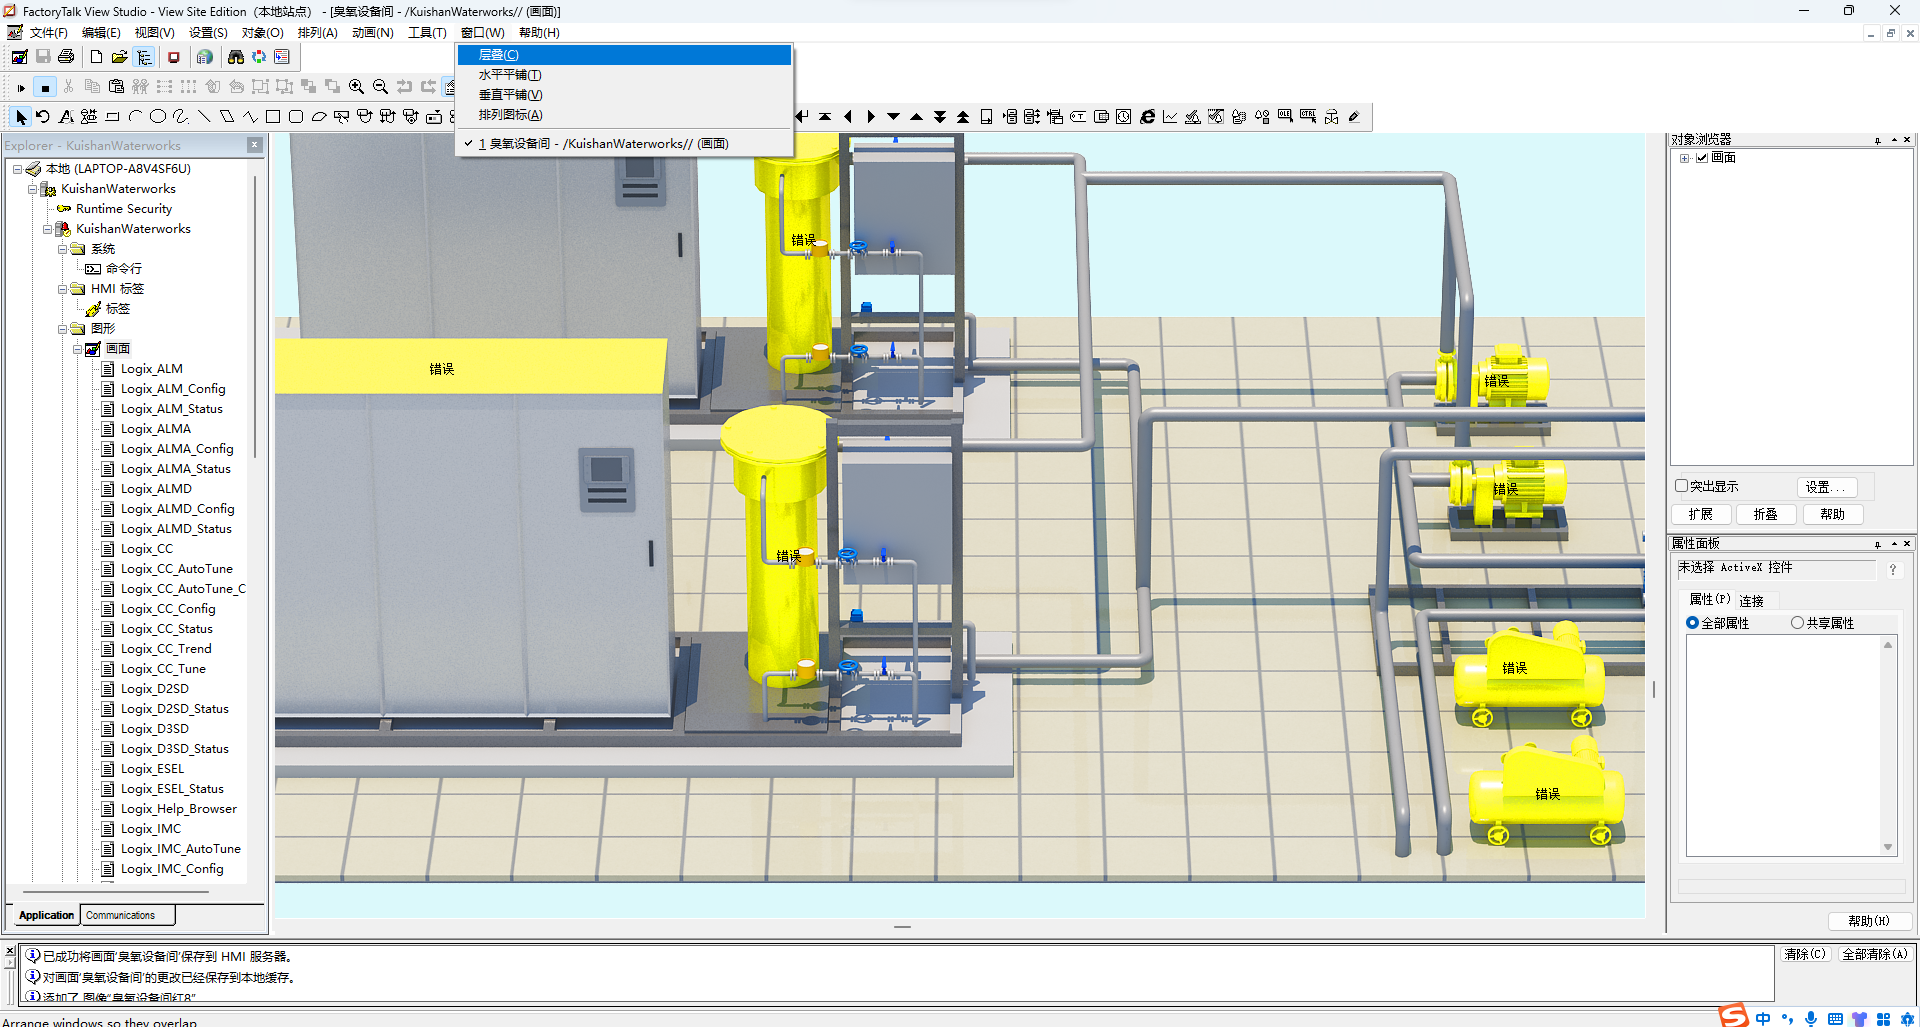Screen dimensions: 1920x1027
Task: Choose 层叠(C) from the window menu
Action: click(x=625, y=55)
